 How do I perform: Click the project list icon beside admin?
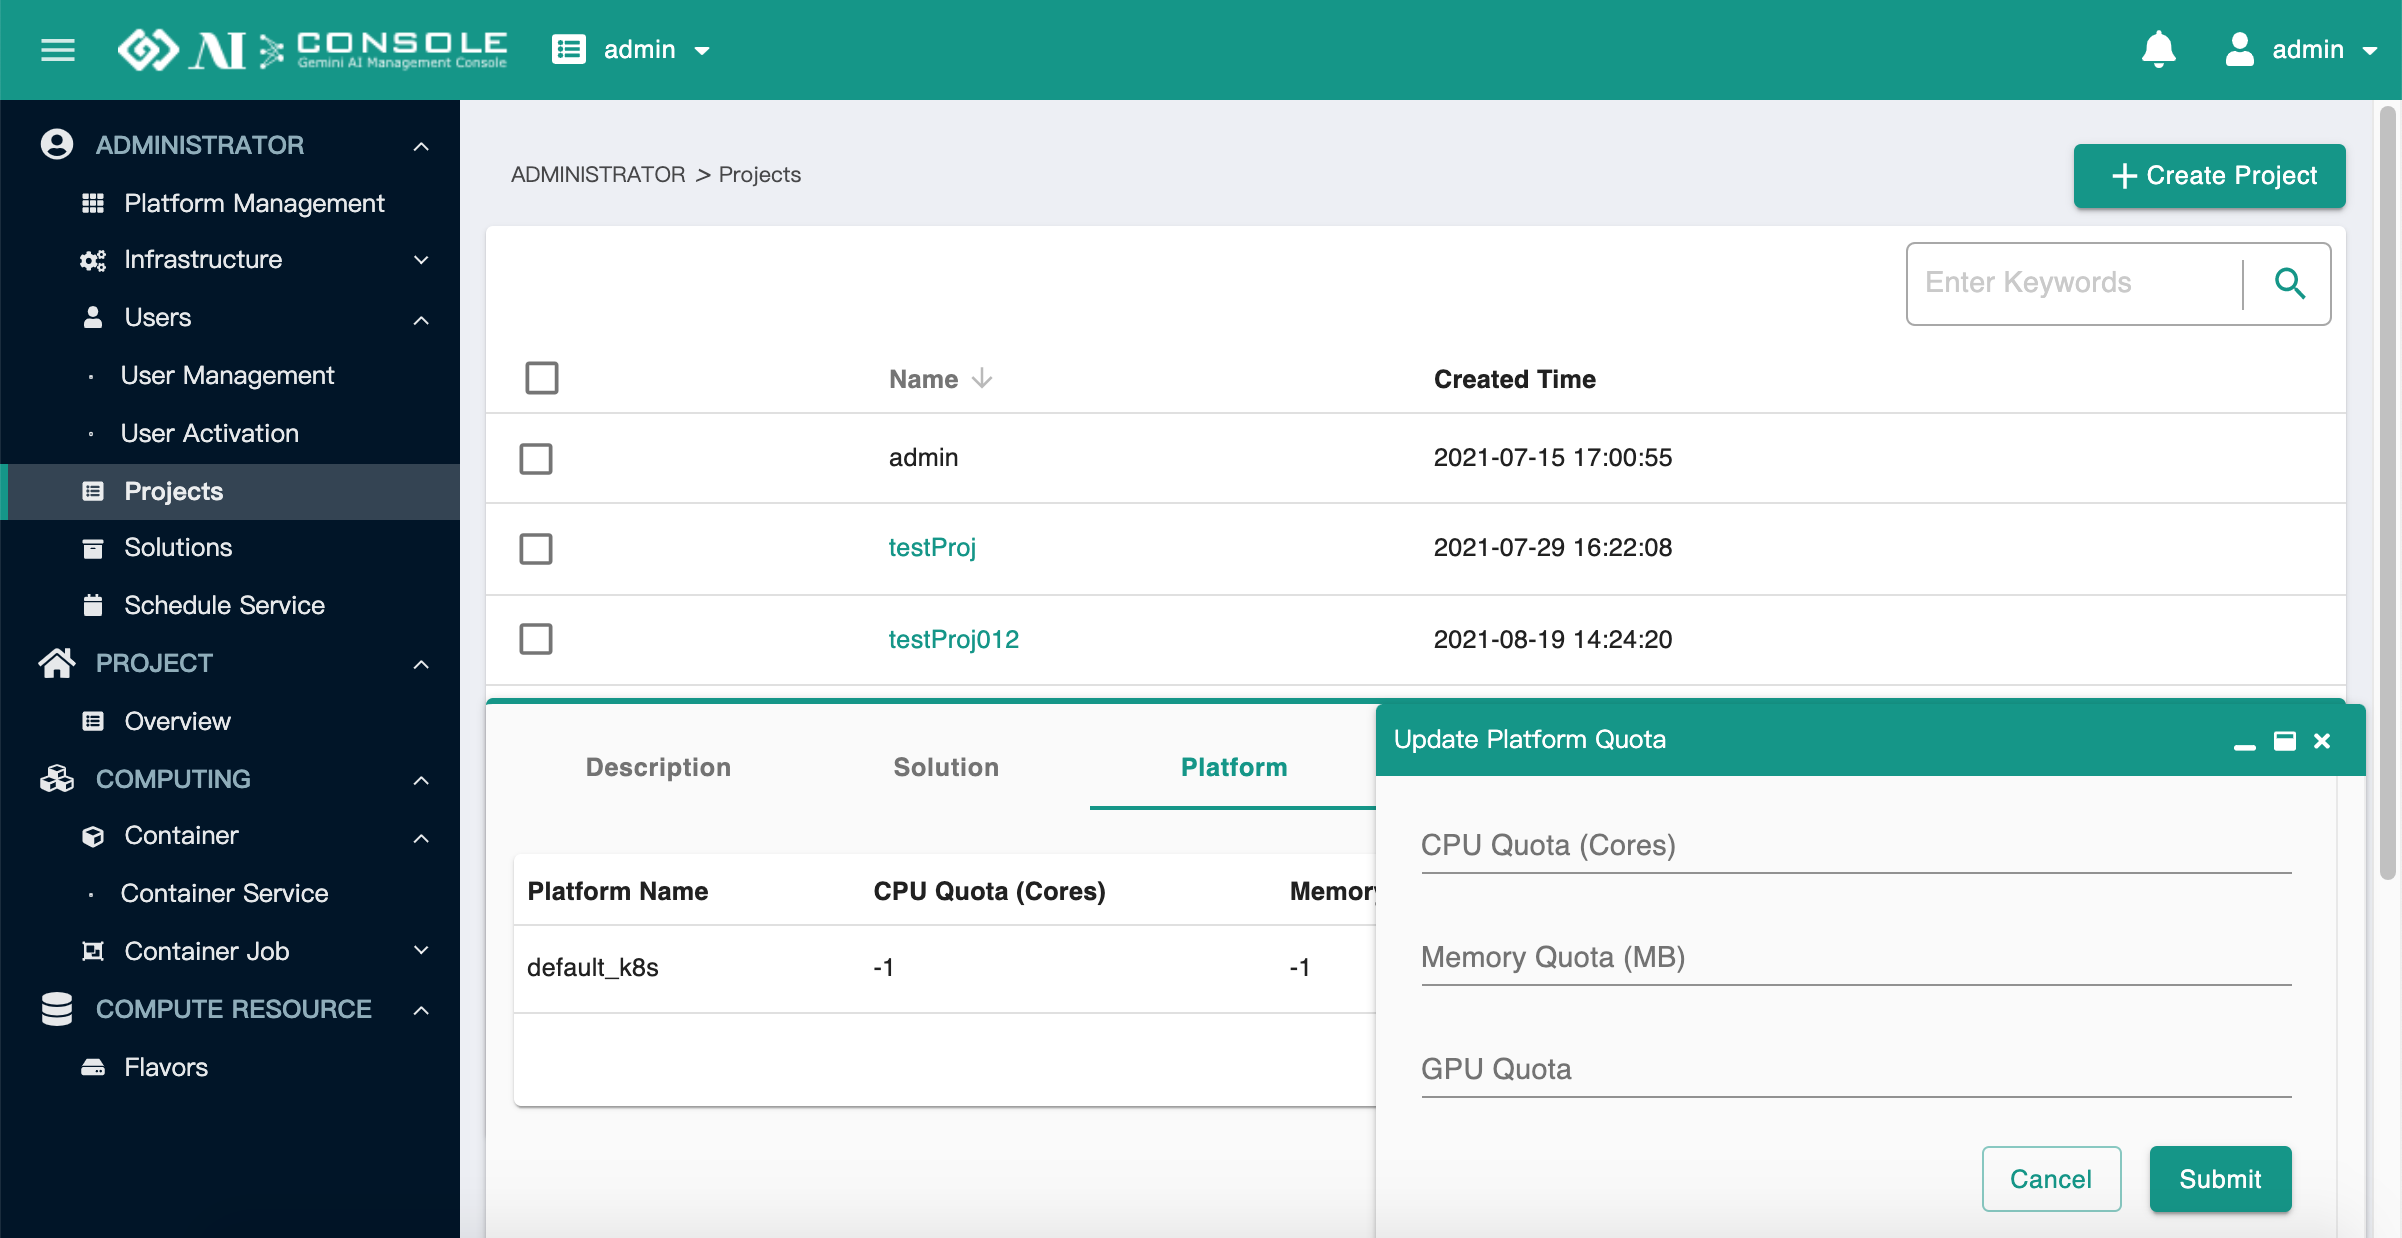coord(569,50)
